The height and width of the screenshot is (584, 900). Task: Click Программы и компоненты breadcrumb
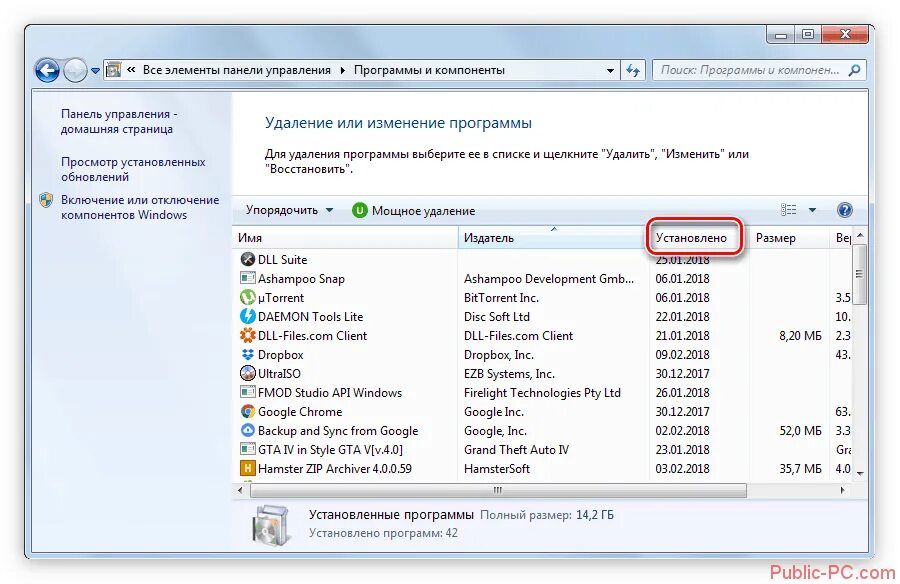point(429,70)
